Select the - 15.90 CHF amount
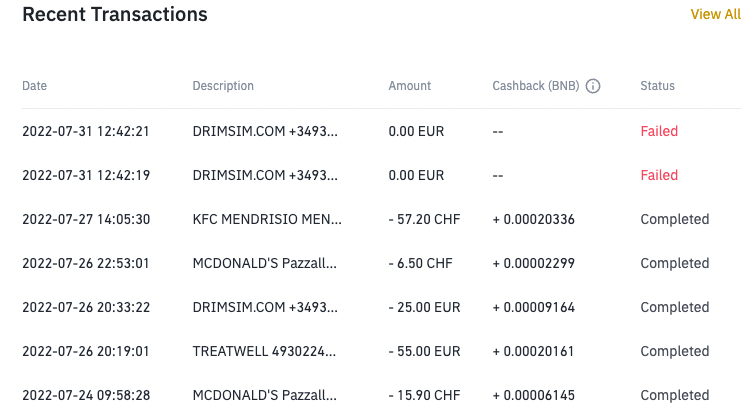 (424, 395)
